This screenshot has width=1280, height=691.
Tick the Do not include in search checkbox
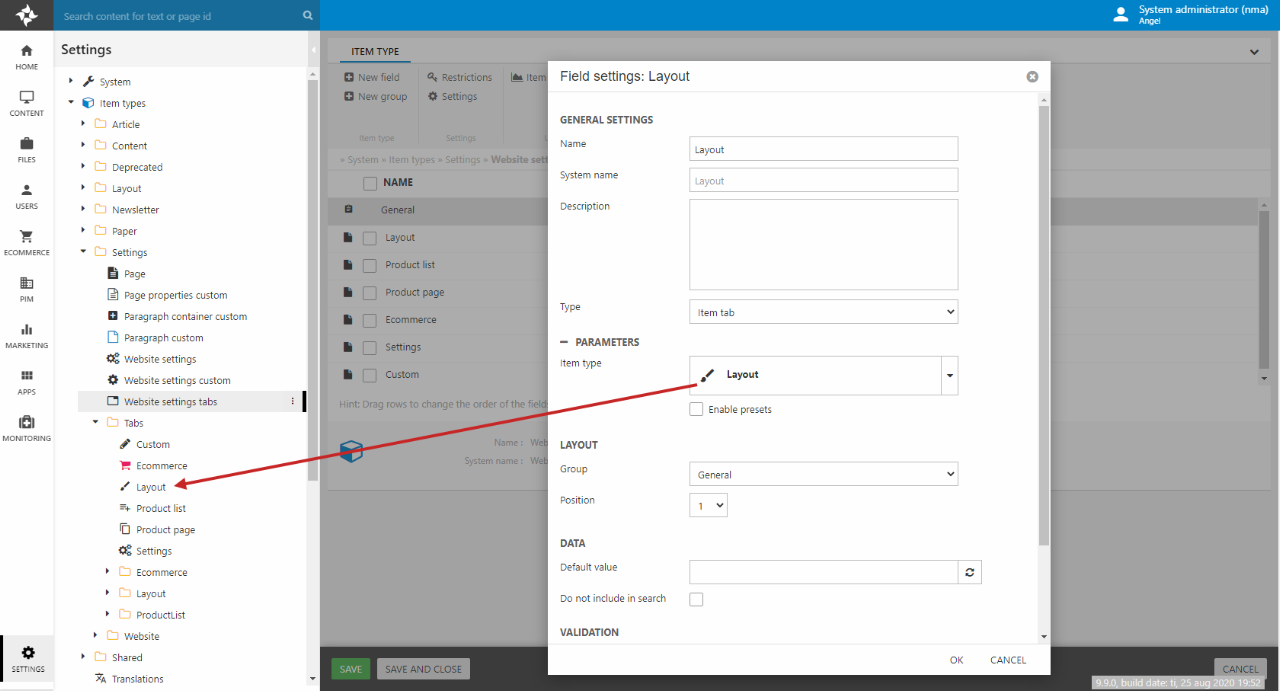(696, 599)
